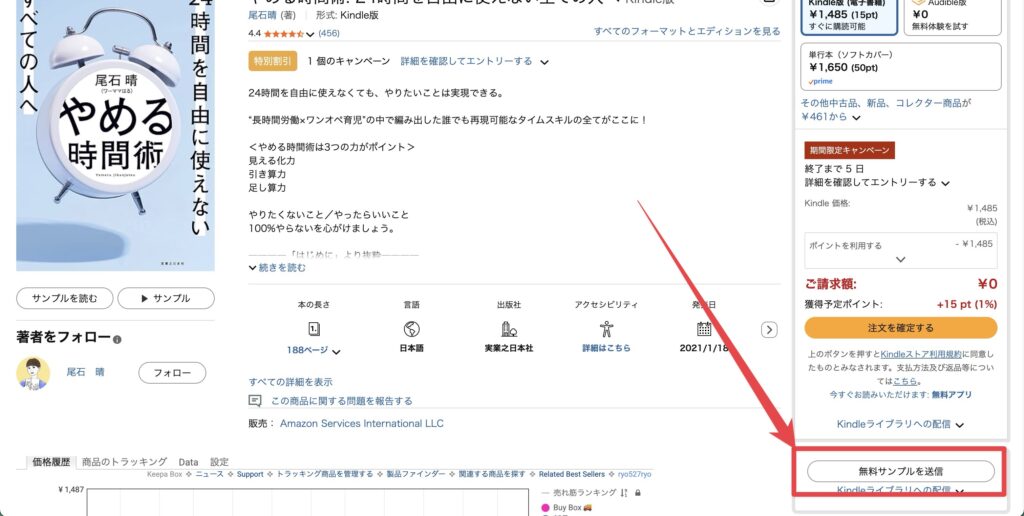Open Related Best Sellers Keepa link
The width and height of the screenshot is (1024, 516).
[572, 474]
